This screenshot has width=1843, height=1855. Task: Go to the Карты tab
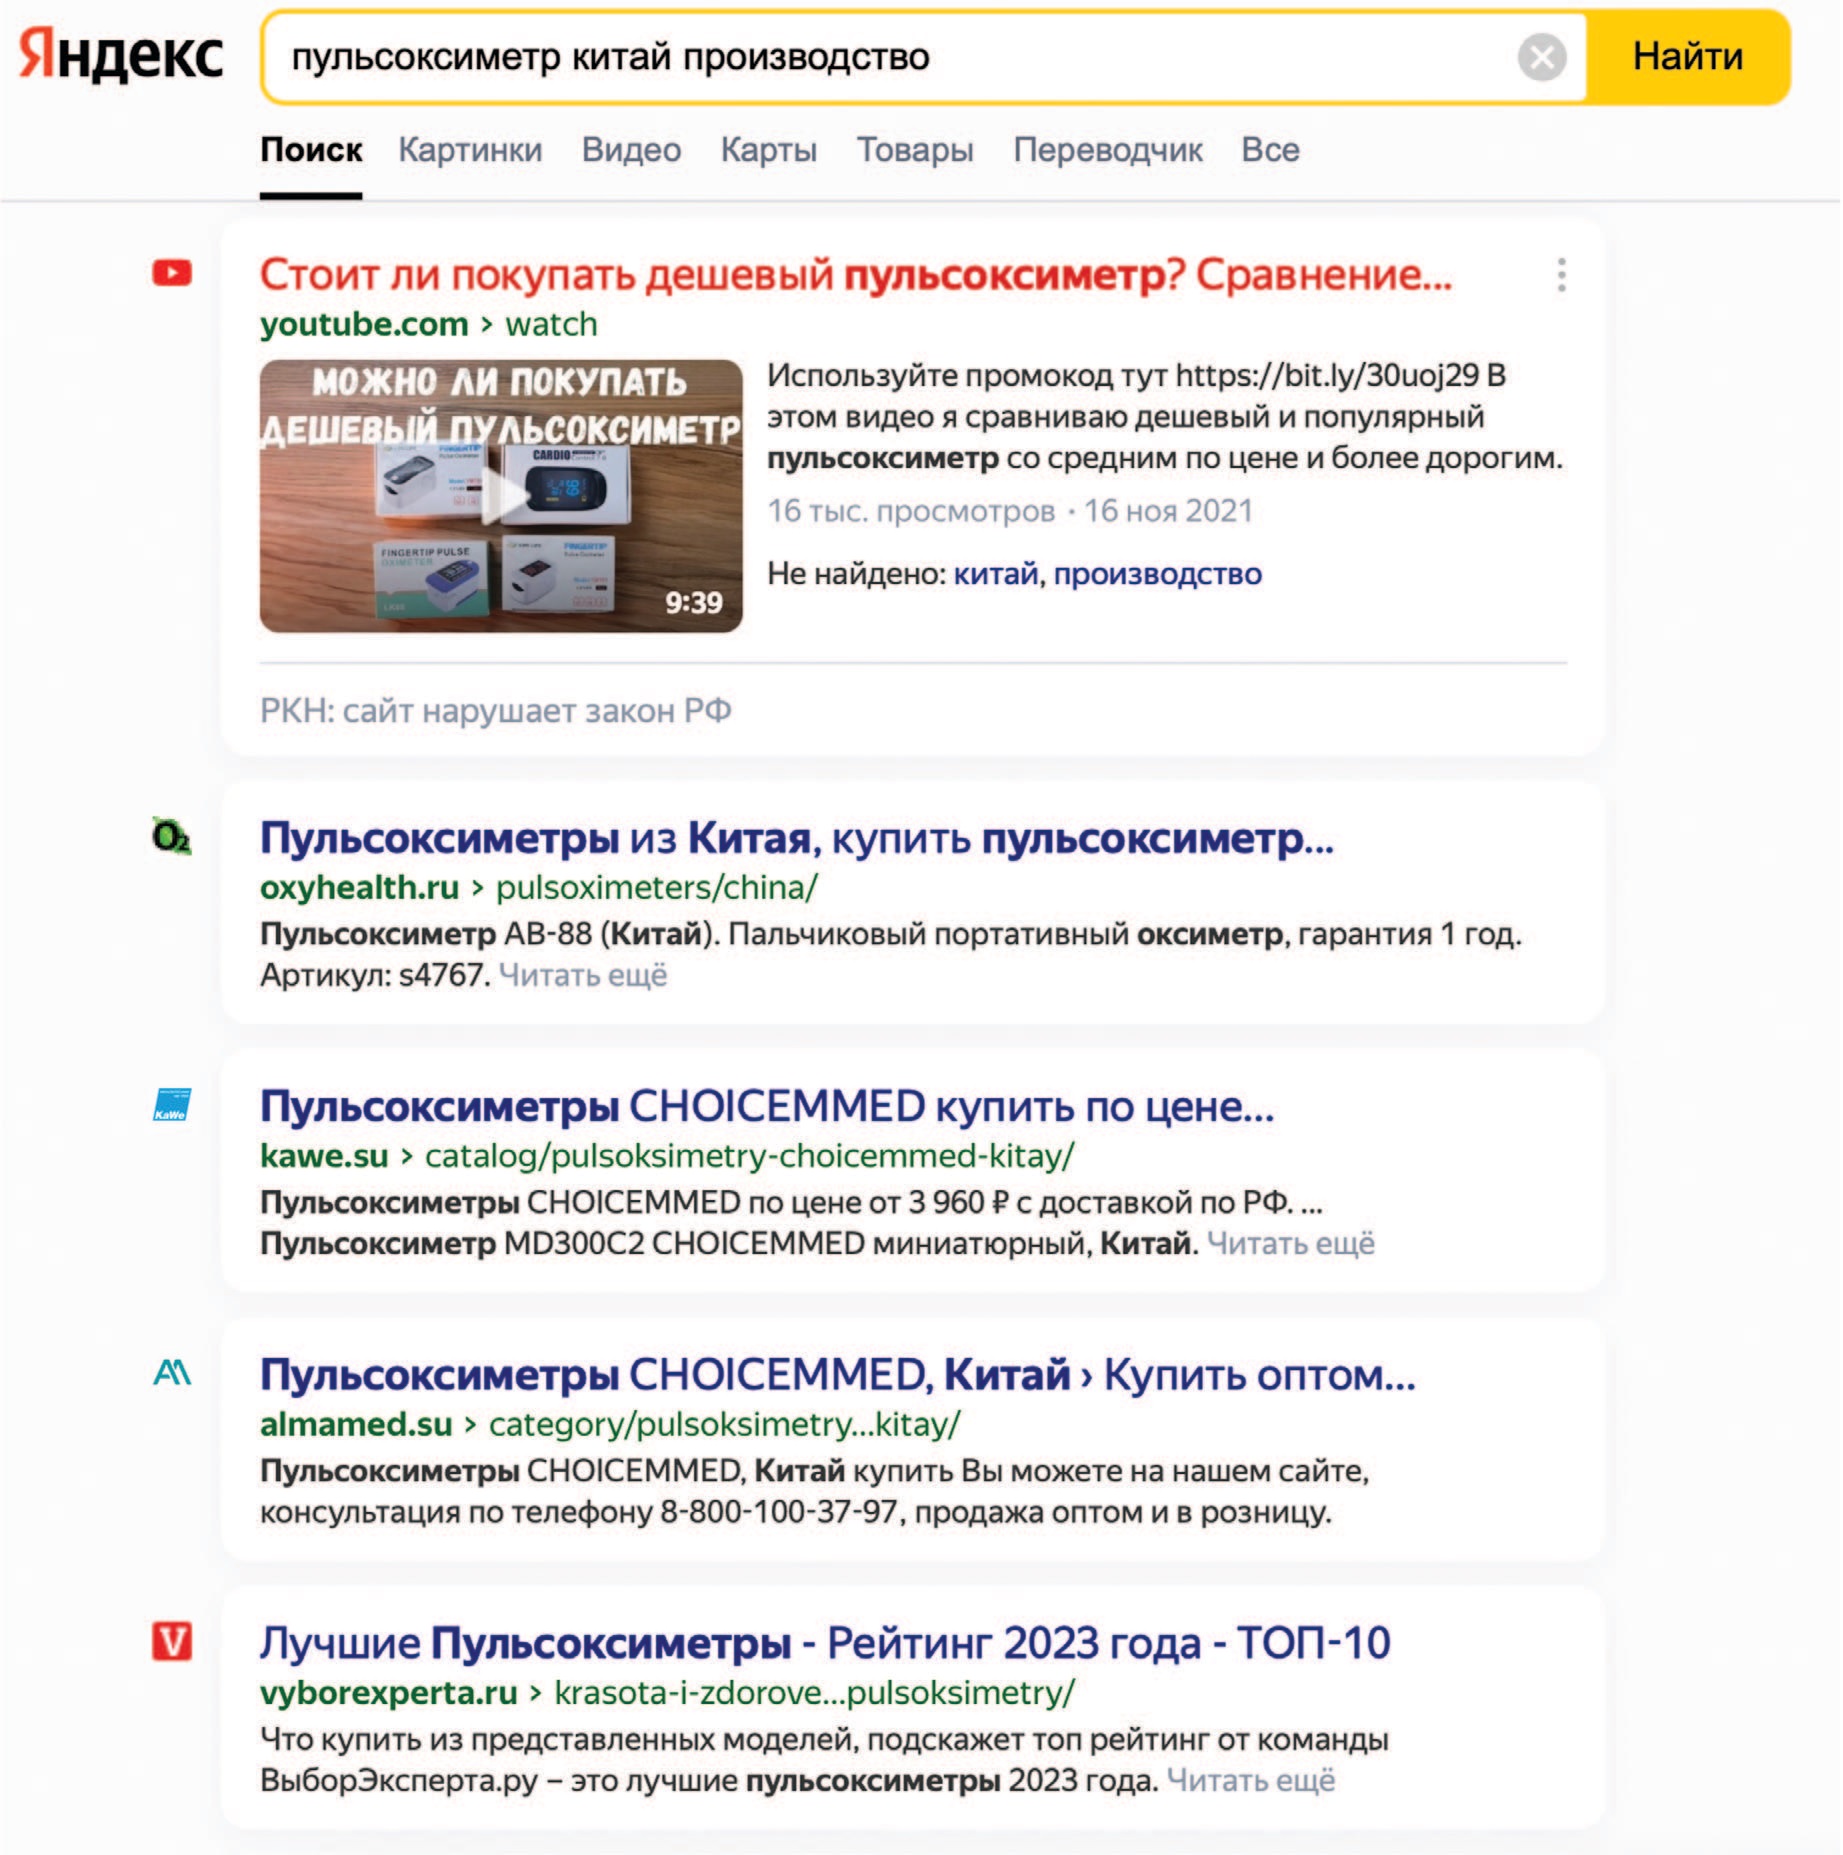point(768,150)
